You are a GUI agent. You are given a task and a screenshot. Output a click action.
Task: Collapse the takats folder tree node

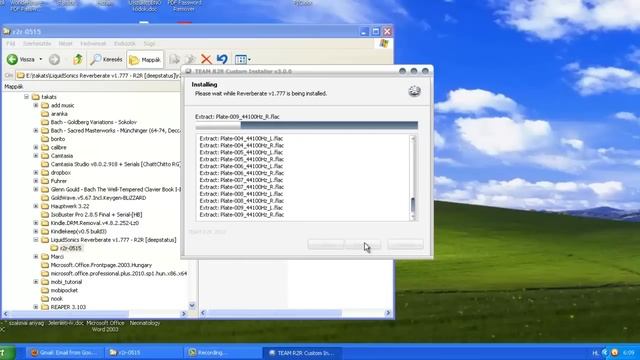coord(27,97)
